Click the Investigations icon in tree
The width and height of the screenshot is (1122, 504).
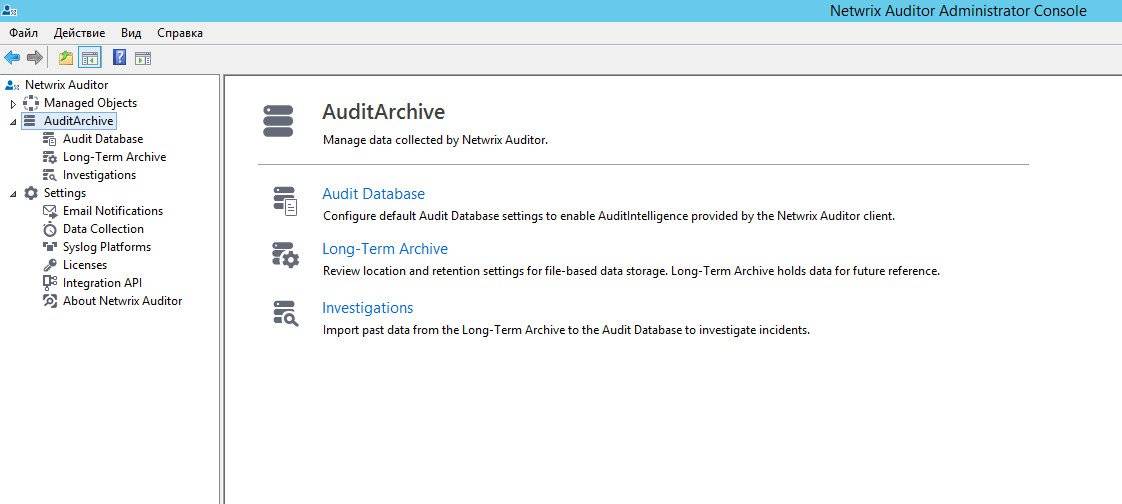[49, 175]
